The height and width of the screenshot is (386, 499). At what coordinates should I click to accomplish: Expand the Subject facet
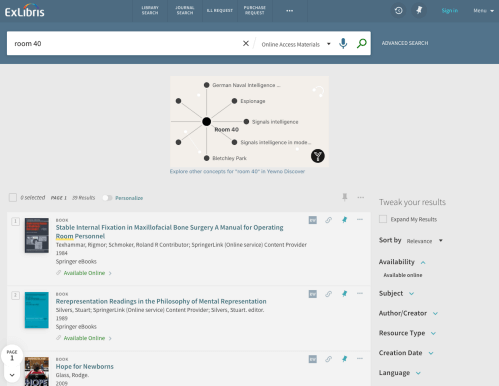tap(396, 293)
